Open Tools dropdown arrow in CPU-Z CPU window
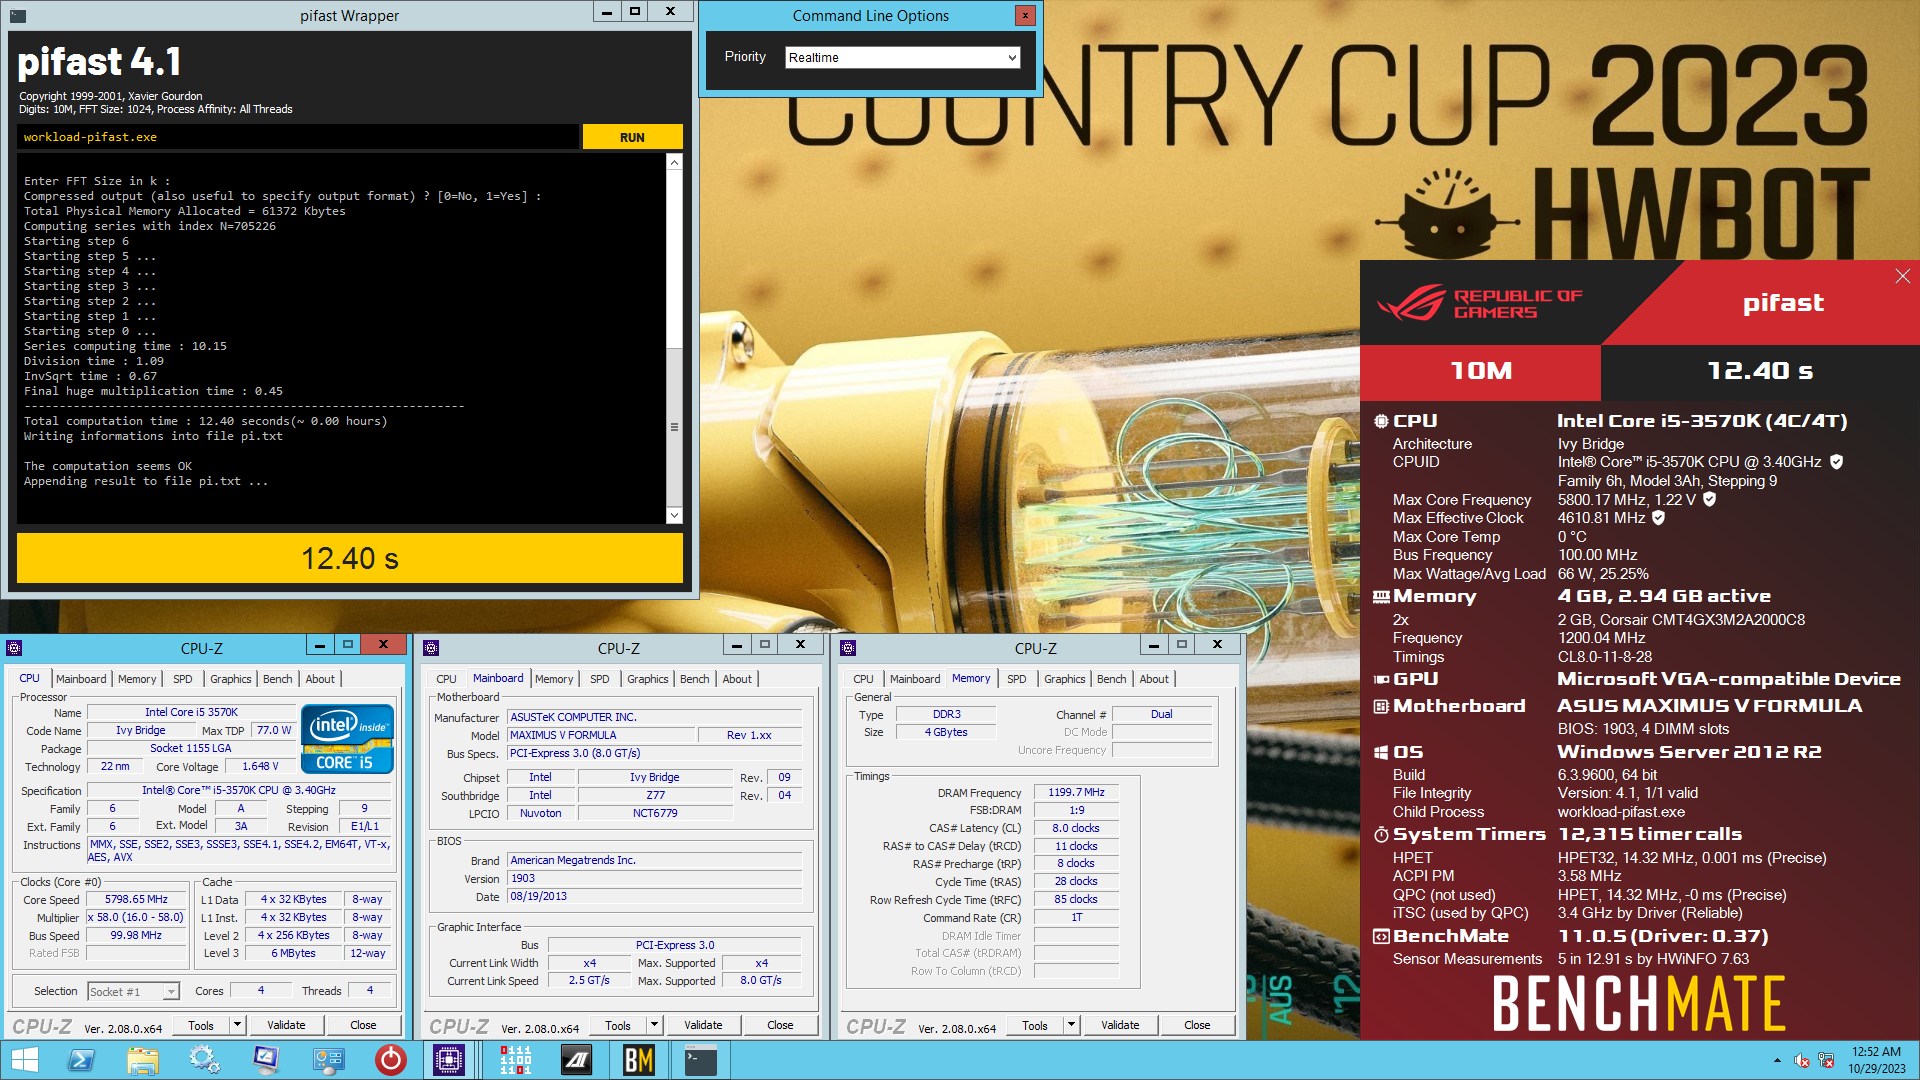 [237, 1025]
